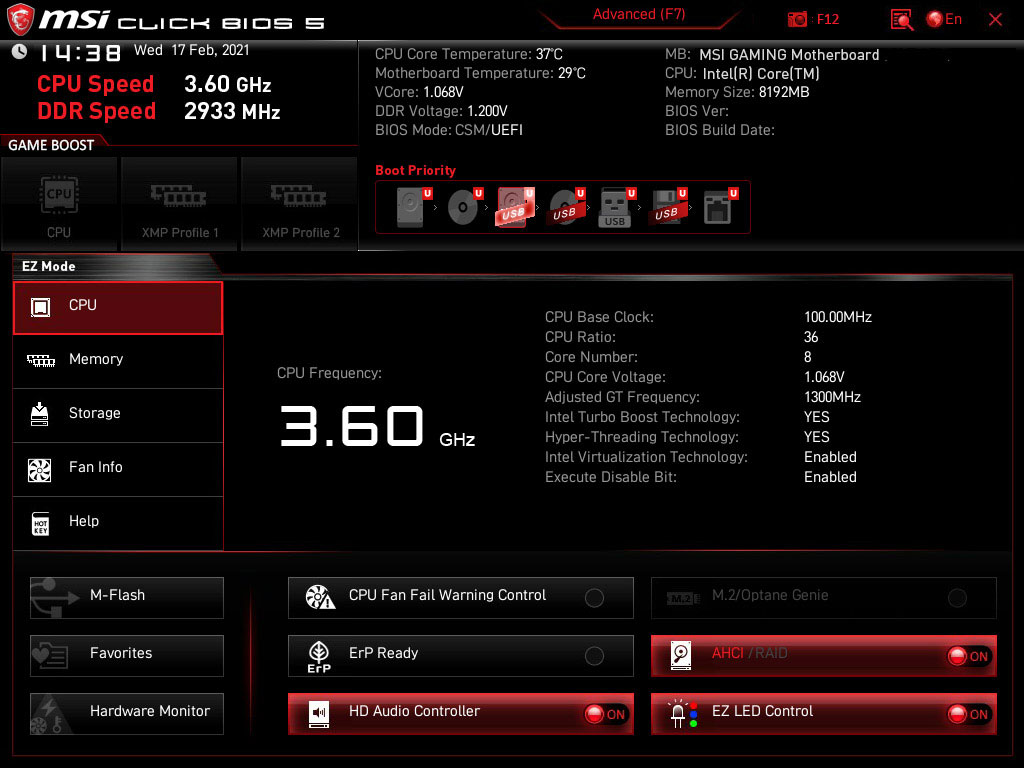This screenshot has height=768, width=1024.
Task: Change language via the En globe icon
Action: point(944,19)
